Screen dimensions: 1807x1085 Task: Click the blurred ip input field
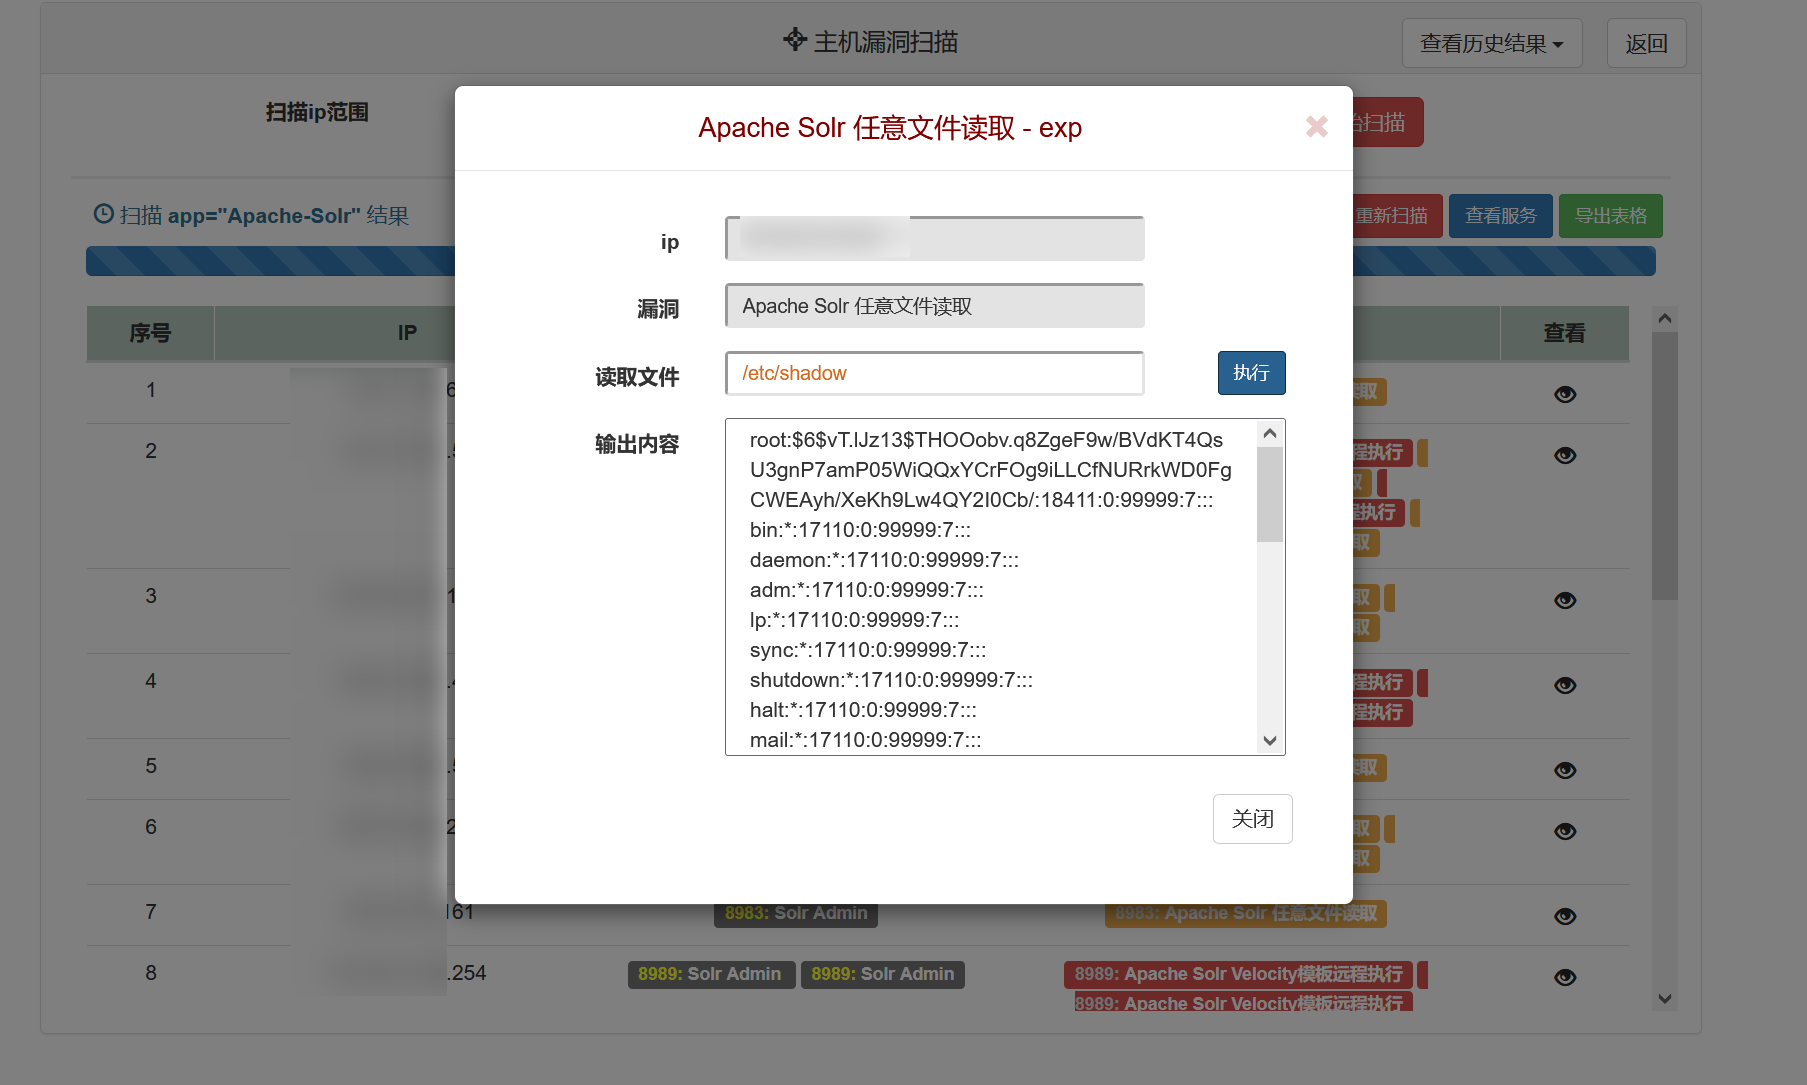(x=934, y=238)
